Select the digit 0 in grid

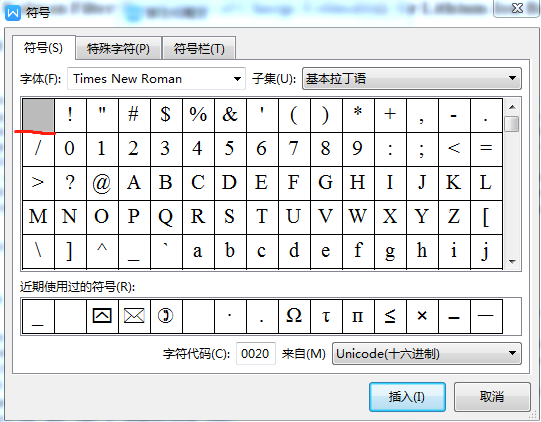[x=70, y=149]
